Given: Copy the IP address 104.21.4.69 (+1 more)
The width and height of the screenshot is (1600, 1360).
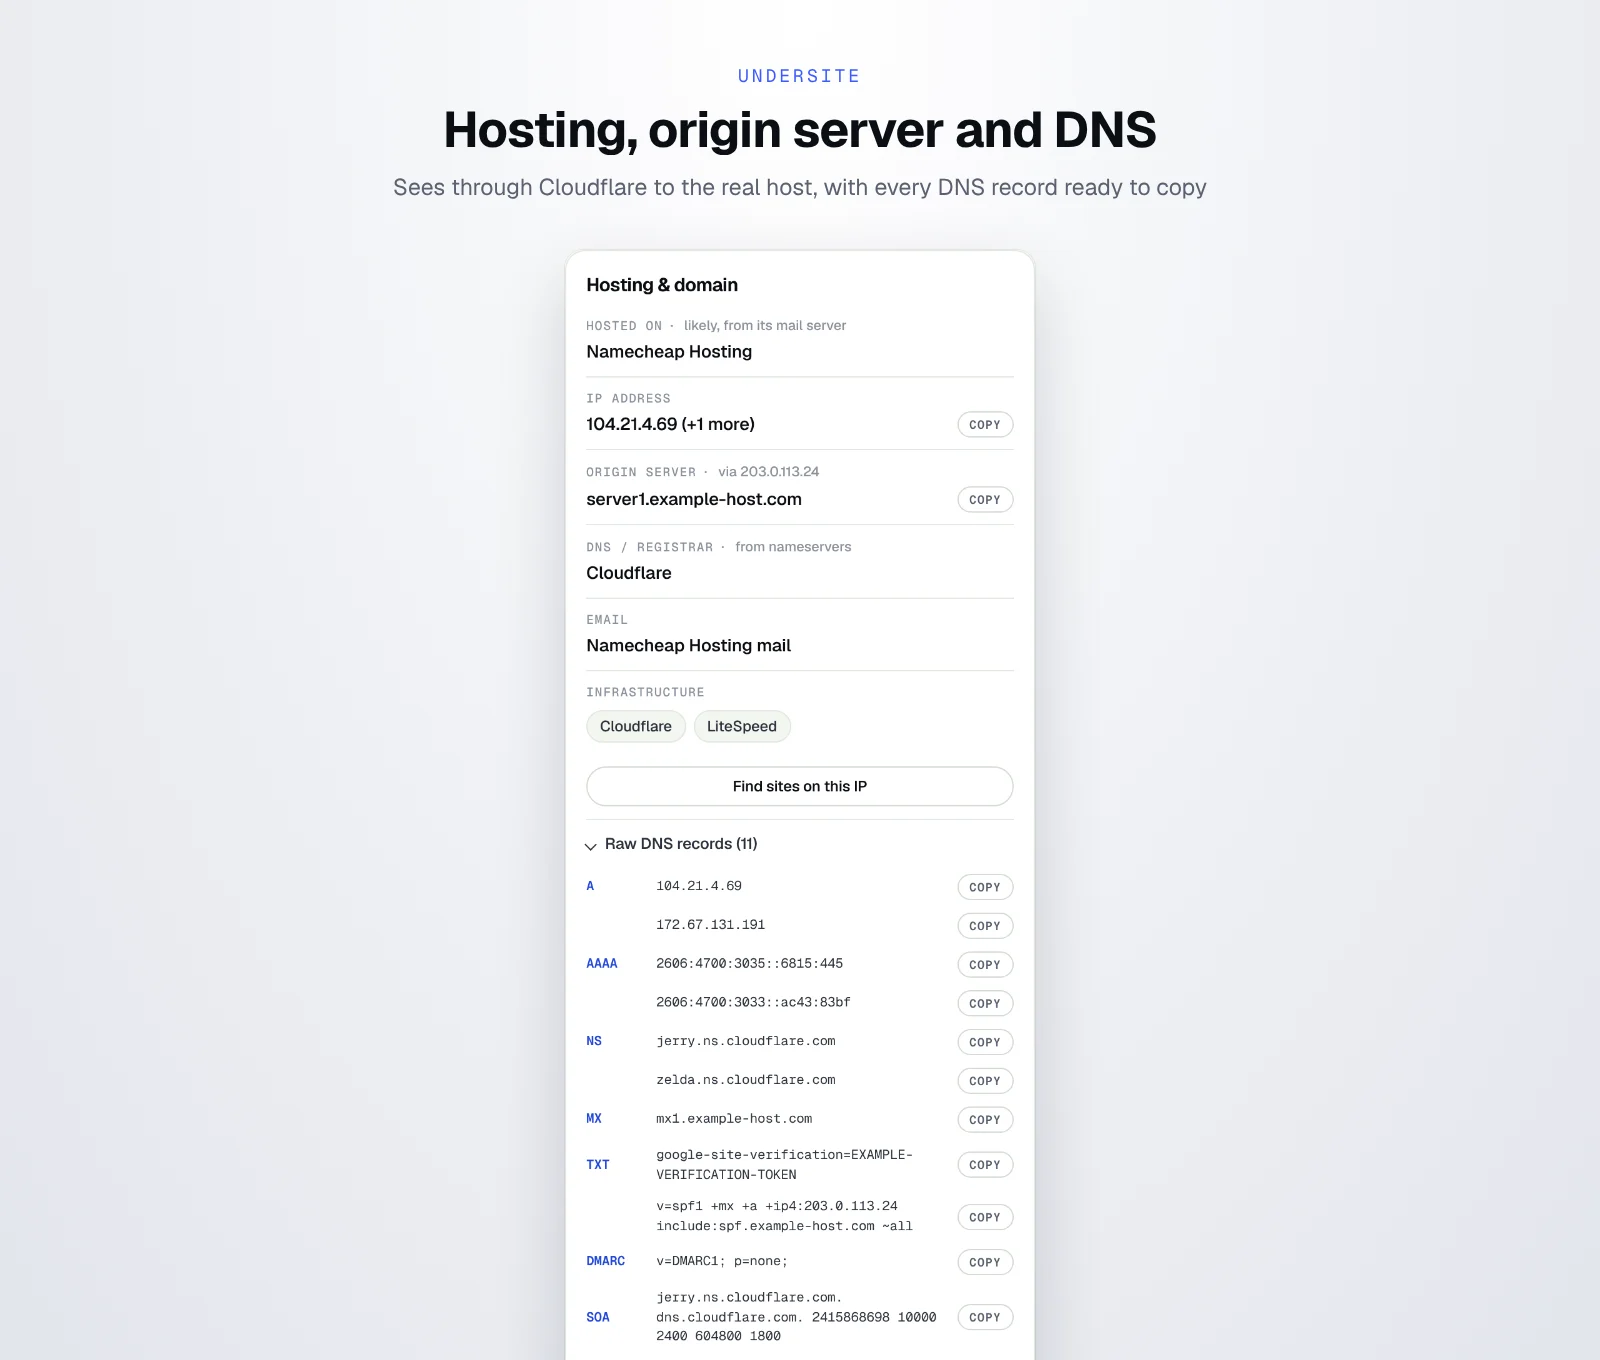Looking at the screenshot, I should pos(985,425).
